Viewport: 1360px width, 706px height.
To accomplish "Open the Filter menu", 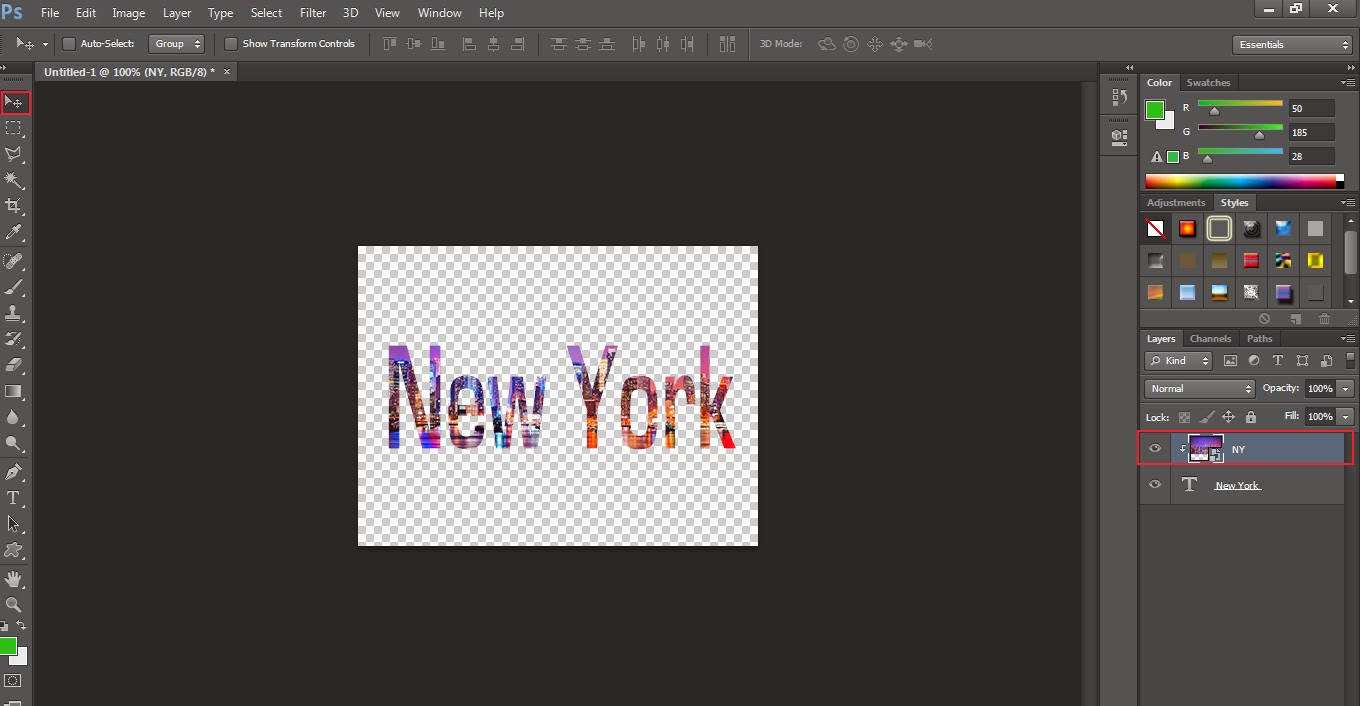I will pos(313,13).
